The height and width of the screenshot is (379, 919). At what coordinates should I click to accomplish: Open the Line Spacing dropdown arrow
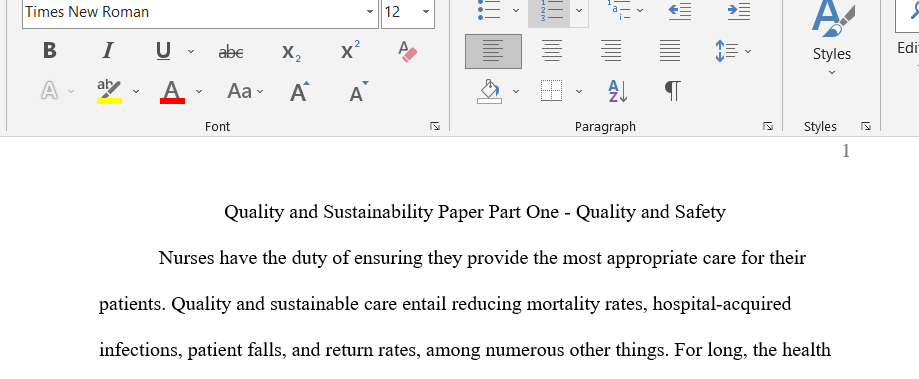click(748, 52)
